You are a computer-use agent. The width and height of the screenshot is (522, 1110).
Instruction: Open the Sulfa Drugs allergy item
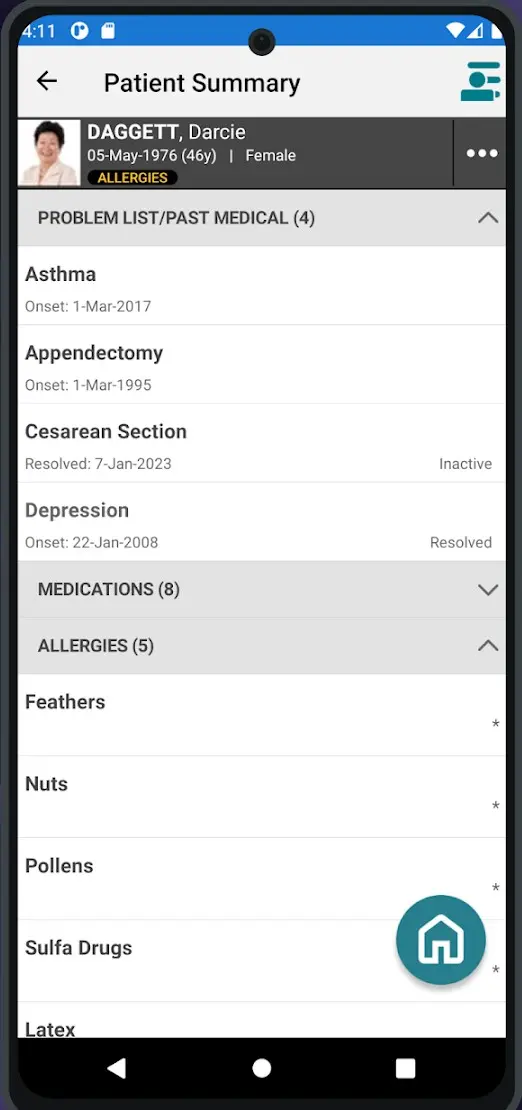261,961
